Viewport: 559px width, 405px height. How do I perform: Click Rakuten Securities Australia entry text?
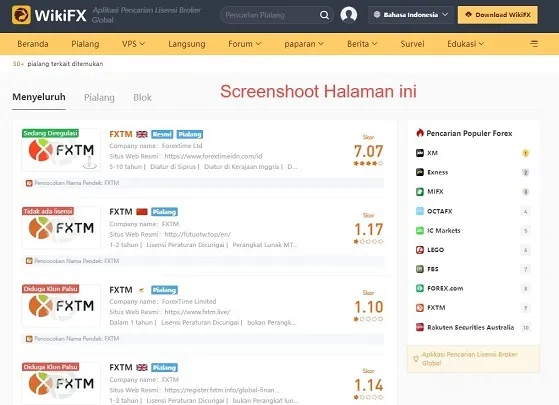point(471,327)
